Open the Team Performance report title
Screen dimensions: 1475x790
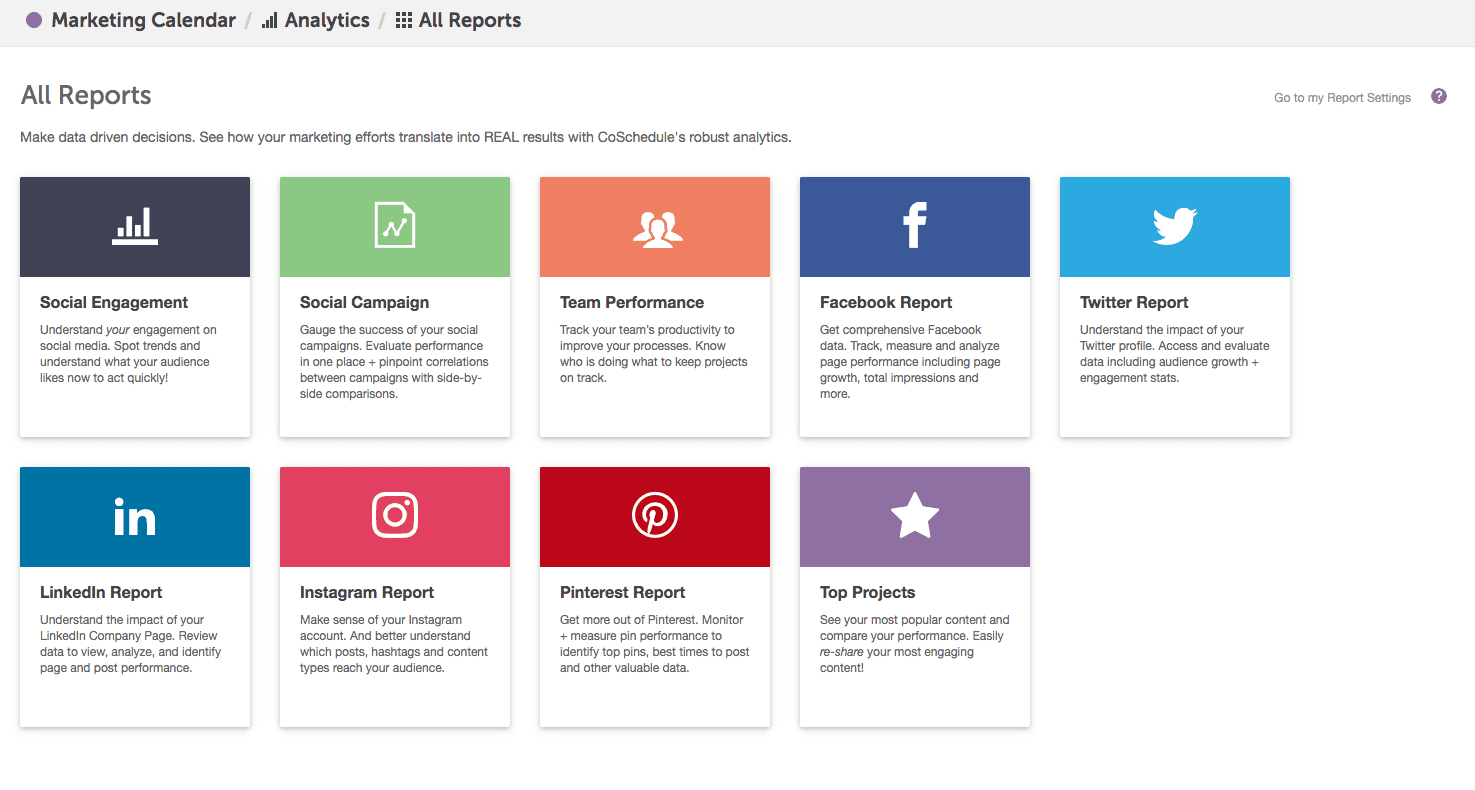click(632, 302)
